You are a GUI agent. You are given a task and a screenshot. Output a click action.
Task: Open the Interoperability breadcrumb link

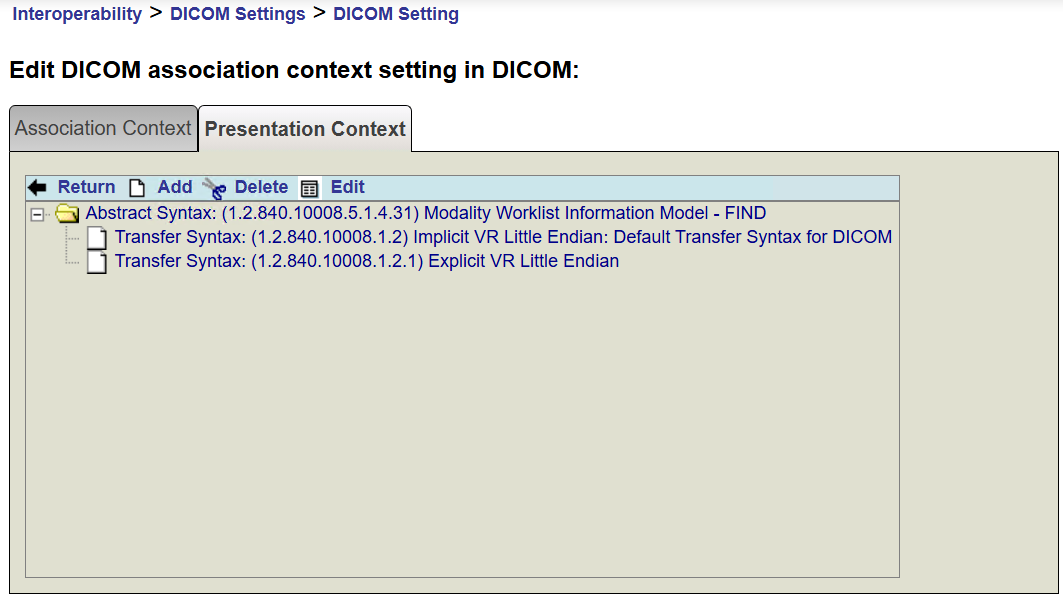pyautogui.click(x=77, y=14)
